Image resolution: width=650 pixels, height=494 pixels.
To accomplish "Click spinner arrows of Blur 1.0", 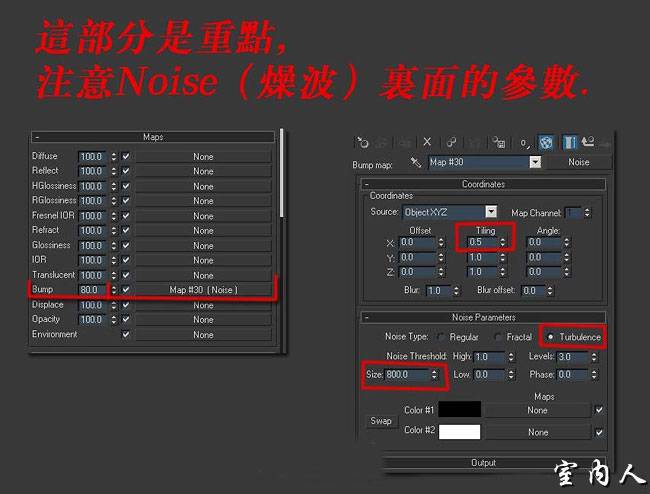I will (456, 291).
